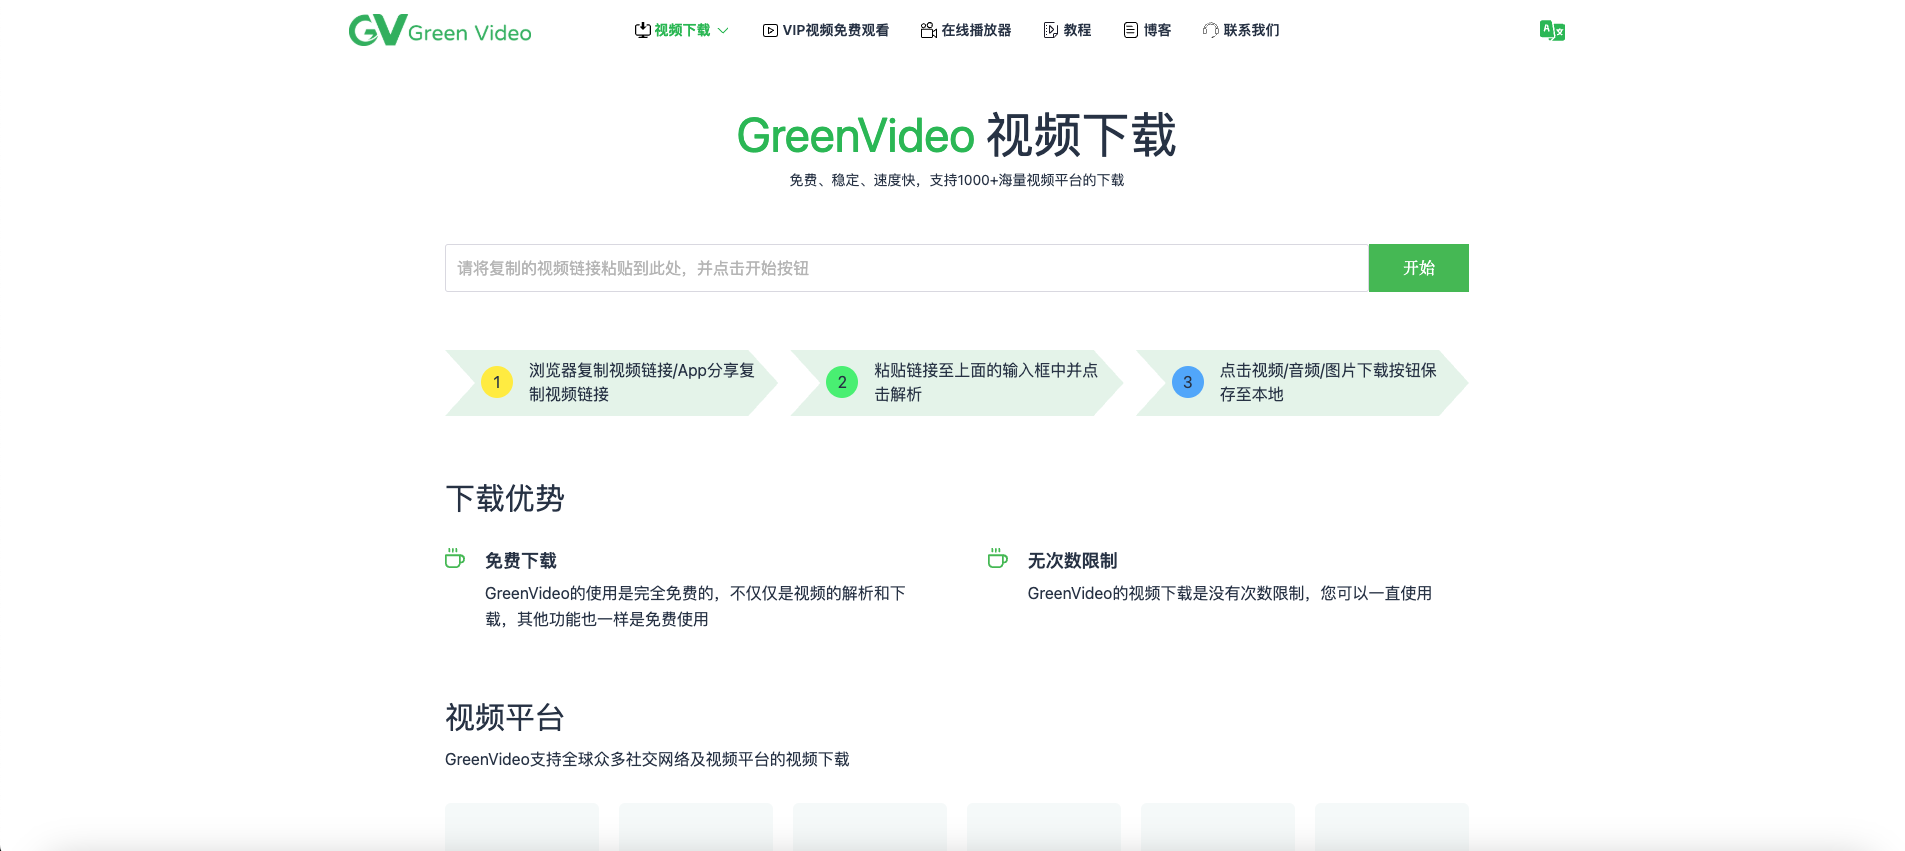Click the 联系我们 headset icon
The image size is (1905, 851).
(x=1211, y=30)
